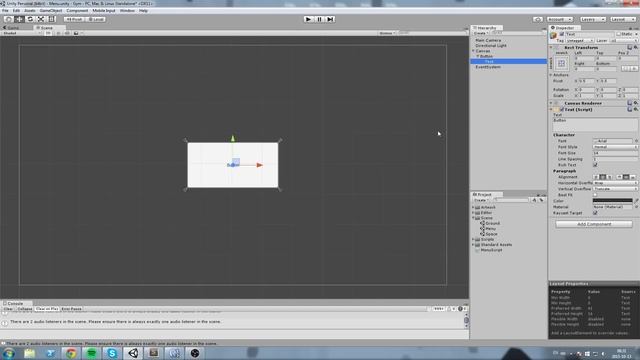Click the cloud services icon
Image resolution: width=640 pixels, height=360 pixels.
point(538,19)
